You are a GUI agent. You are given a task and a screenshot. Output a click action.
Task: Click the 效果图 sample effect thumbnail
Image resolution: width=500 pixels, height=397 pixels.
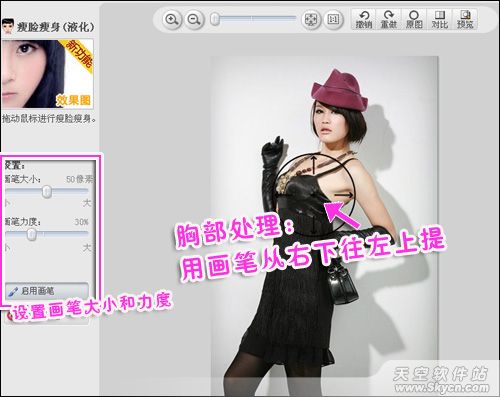(x=47, y=74)
